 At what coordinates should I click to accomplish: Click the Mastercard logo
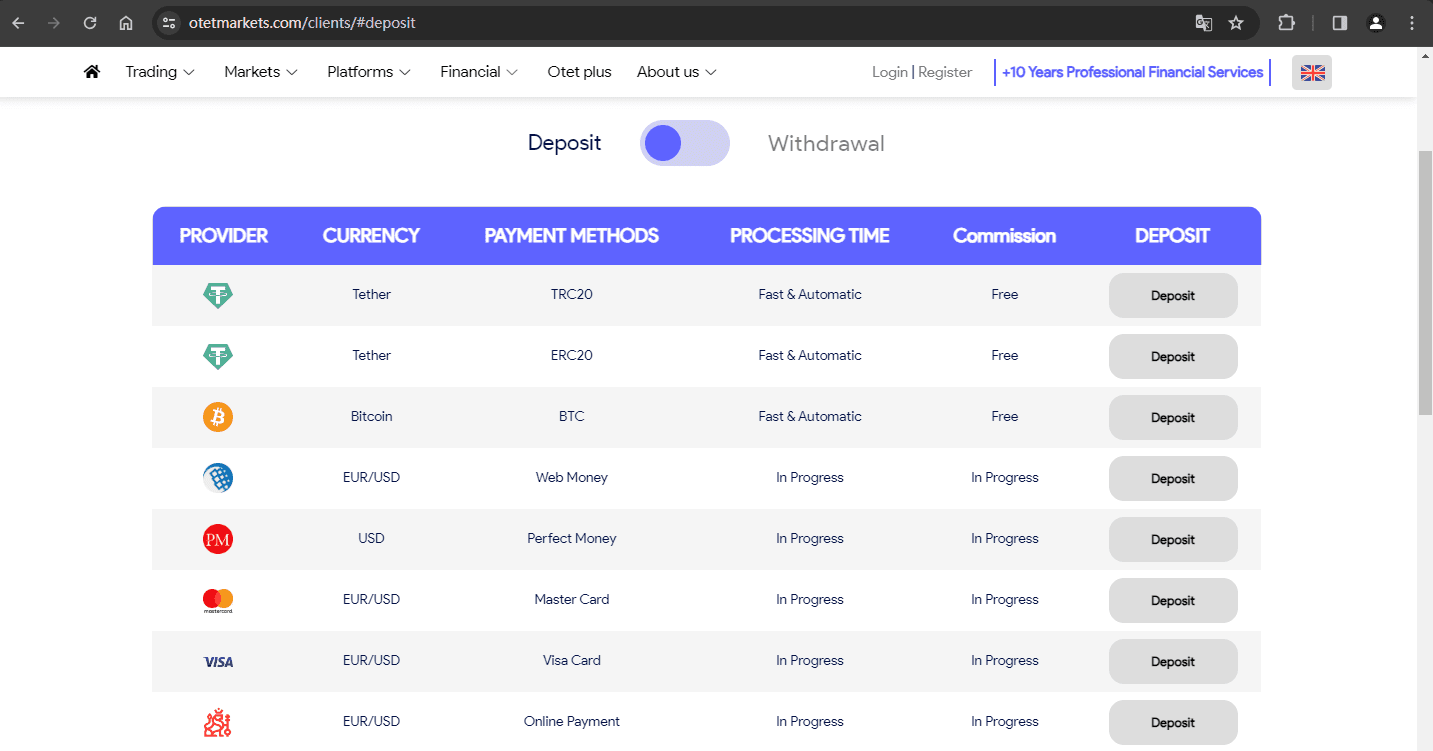pyautogui.click(x=218, y=600)
